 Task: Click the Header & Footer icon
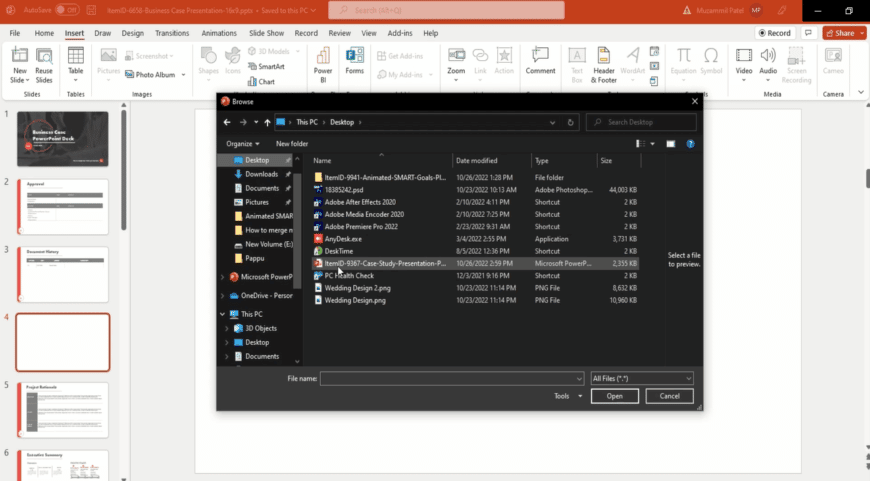click(x=603, y=60)
